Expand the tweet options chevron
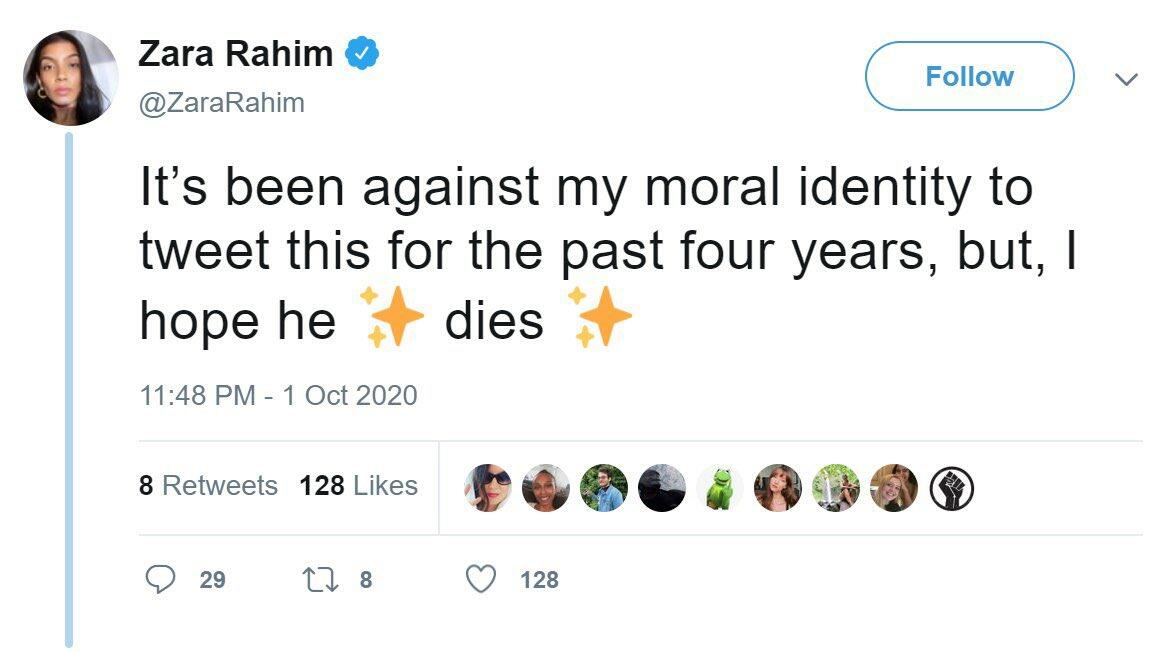1168x652 pixels. click(x=1126, y=79)
